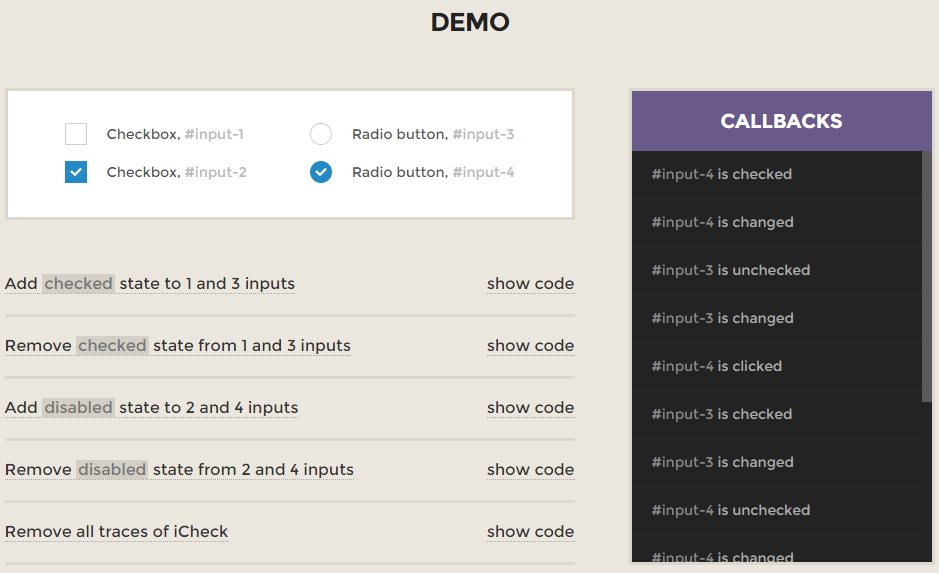Select the #input-3 radio button
This screenshot has width=939, height=573.
321,134
